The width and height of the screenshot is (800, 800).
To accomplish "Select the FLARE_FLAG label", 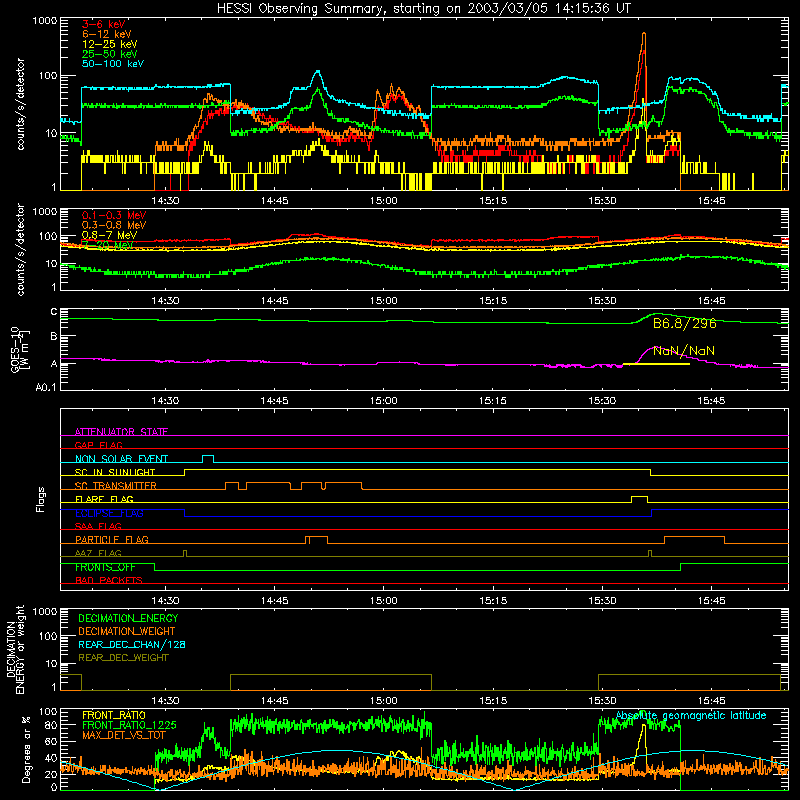I will (x=104, y=499).
